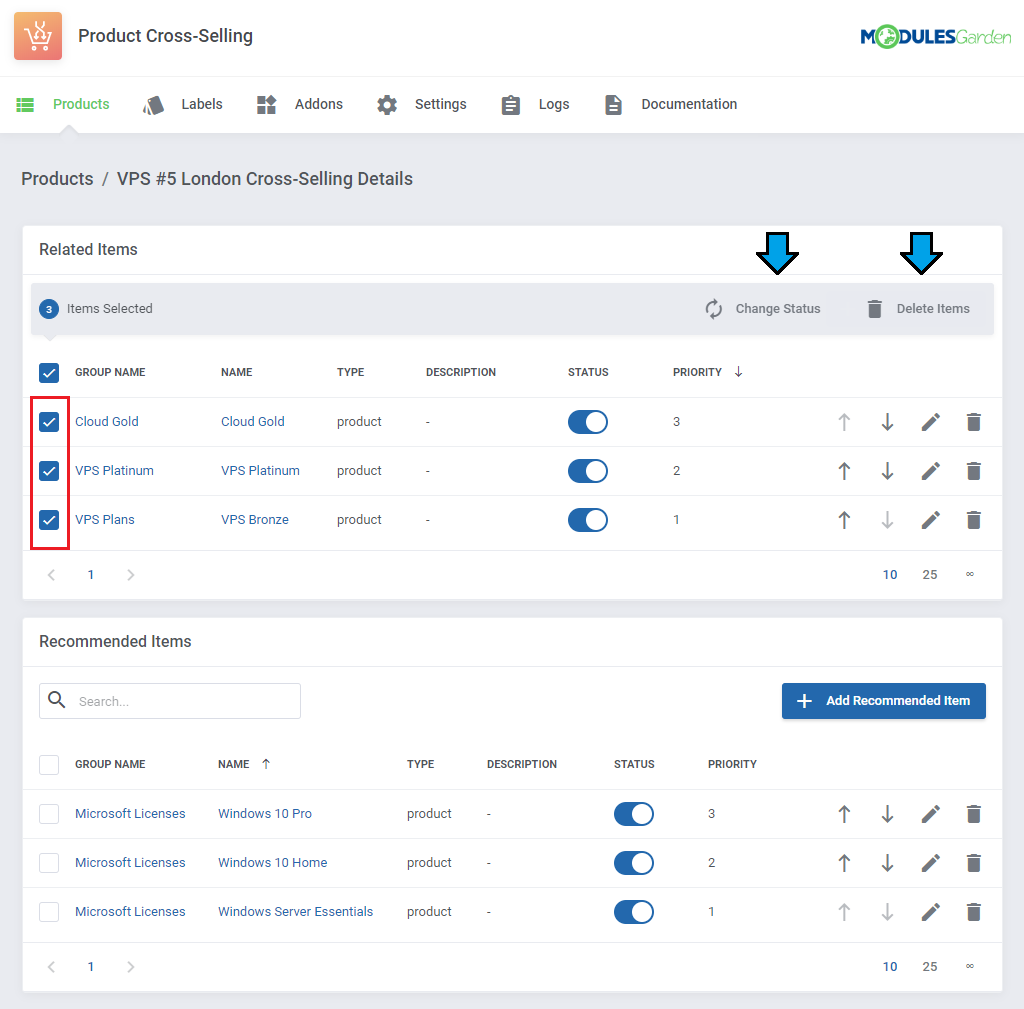Edit the VPS Platinum related item

pos(931,471)
